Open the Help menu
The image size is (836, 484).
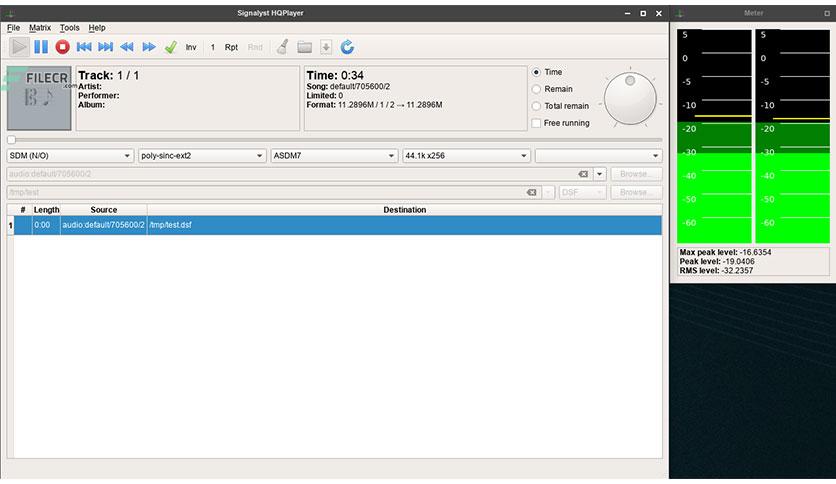pos(97,28)
